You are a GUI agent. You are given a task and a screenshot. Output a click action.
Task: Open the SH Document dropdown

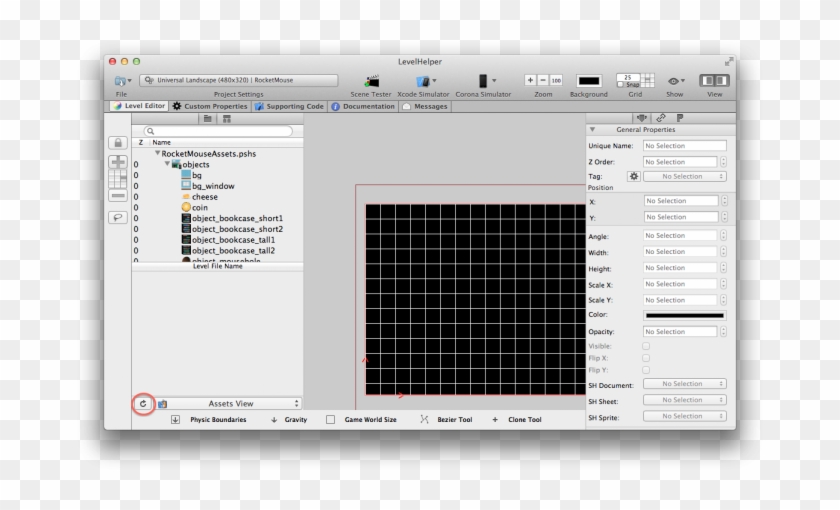(684, 384)
